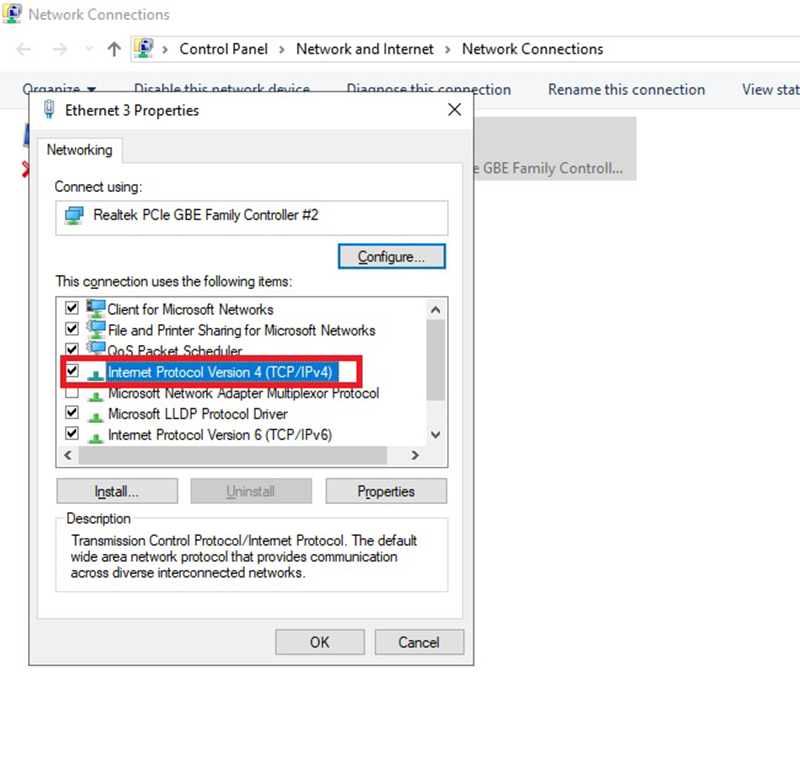Image resolution: width=800 pixels, height=768 pixels.
Task: Expand the chevron after Control Panel
Action: click(x=282, y=49)
